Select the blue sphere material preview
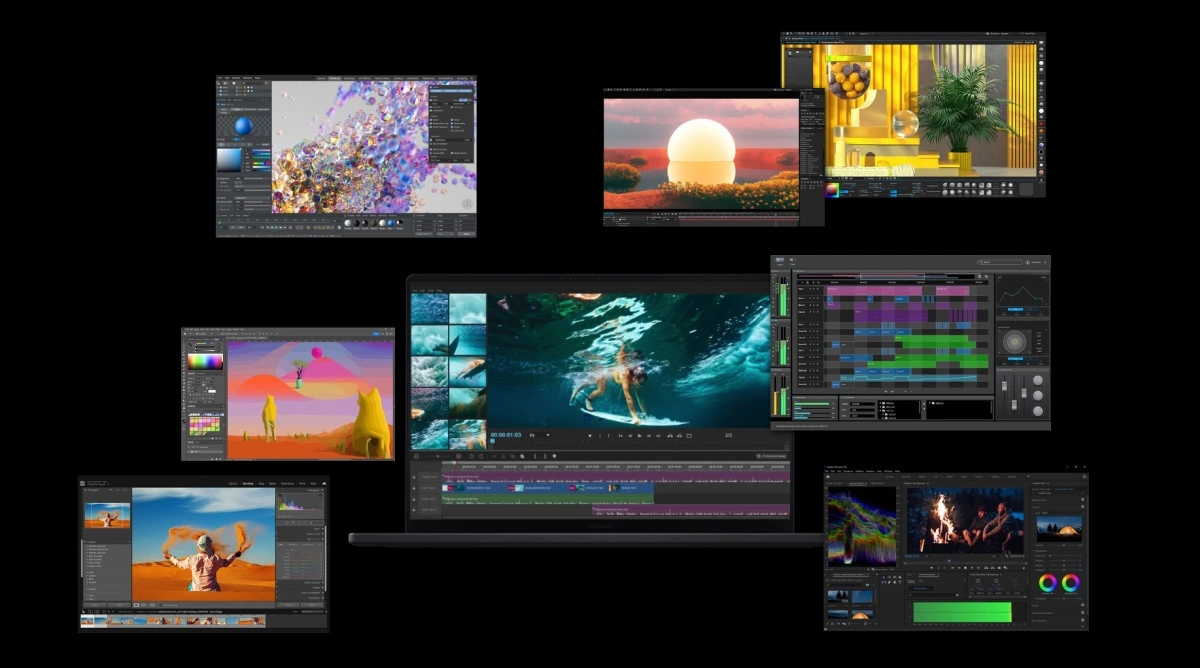 tap(243, 126)
